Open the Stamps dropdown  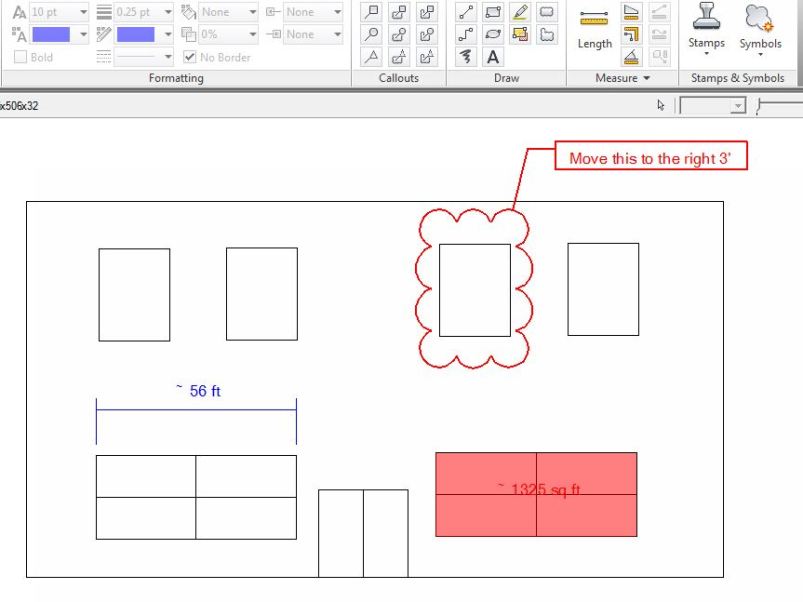pos(706,54)
